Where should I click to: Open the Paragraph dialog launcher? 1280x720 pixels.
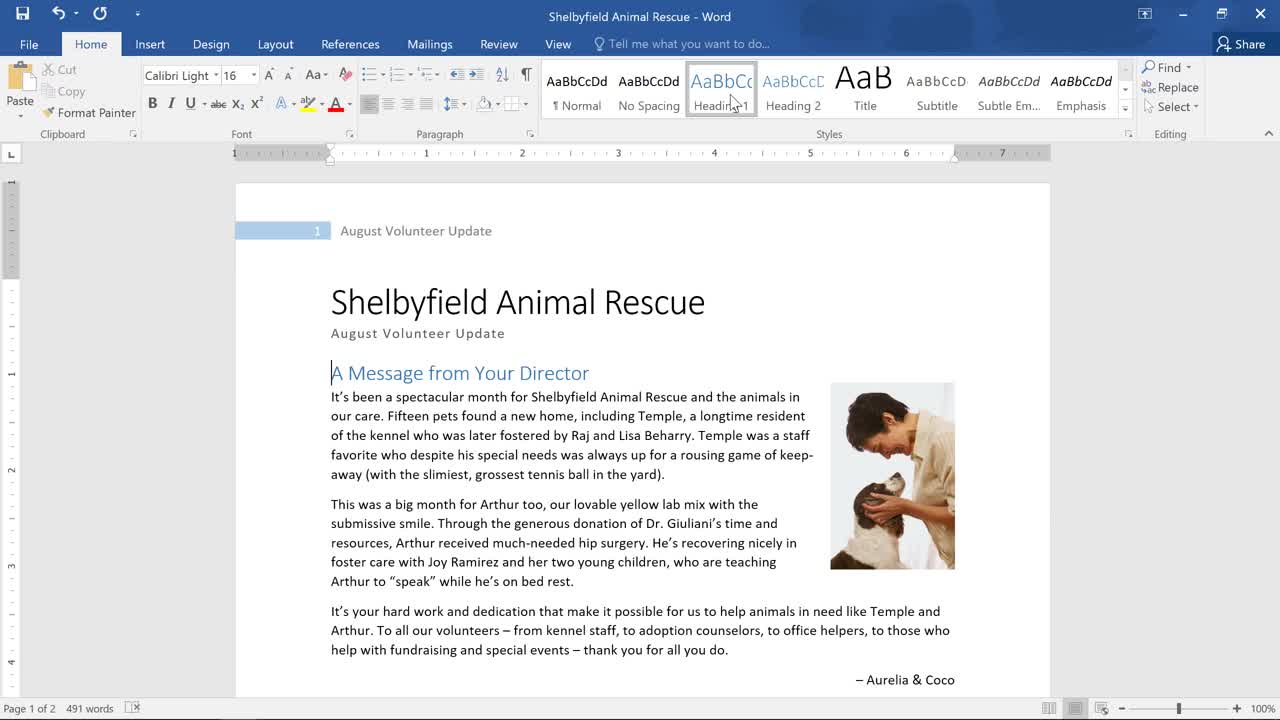[x=530, y=134]
